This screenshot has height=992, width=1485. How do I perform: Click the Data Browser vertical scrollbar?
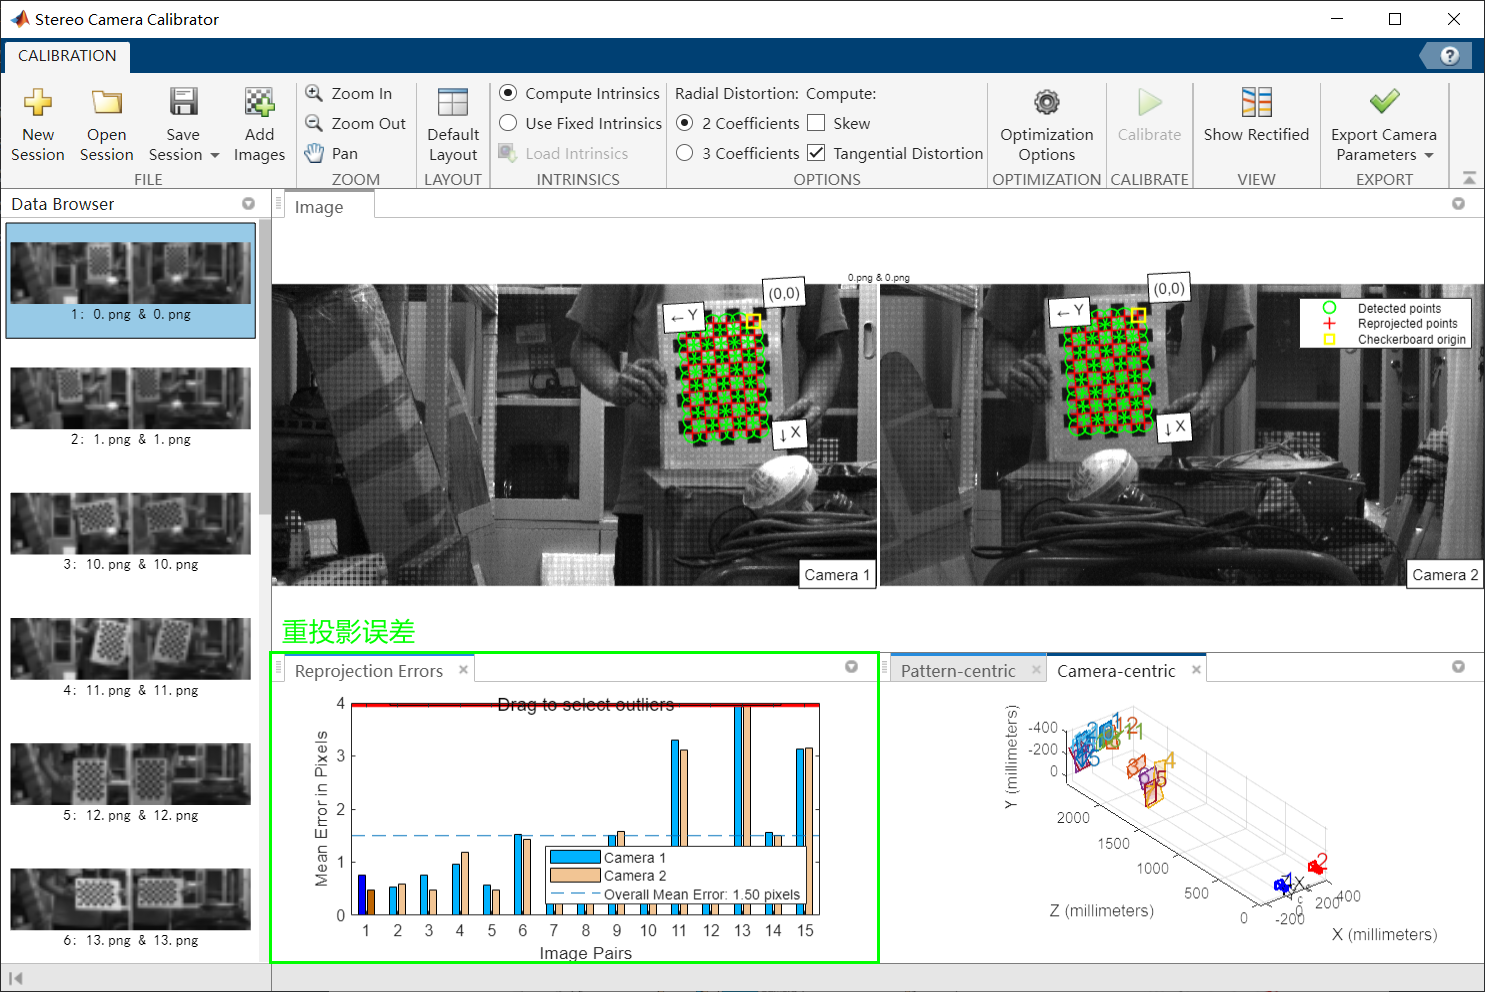point(265,367)
